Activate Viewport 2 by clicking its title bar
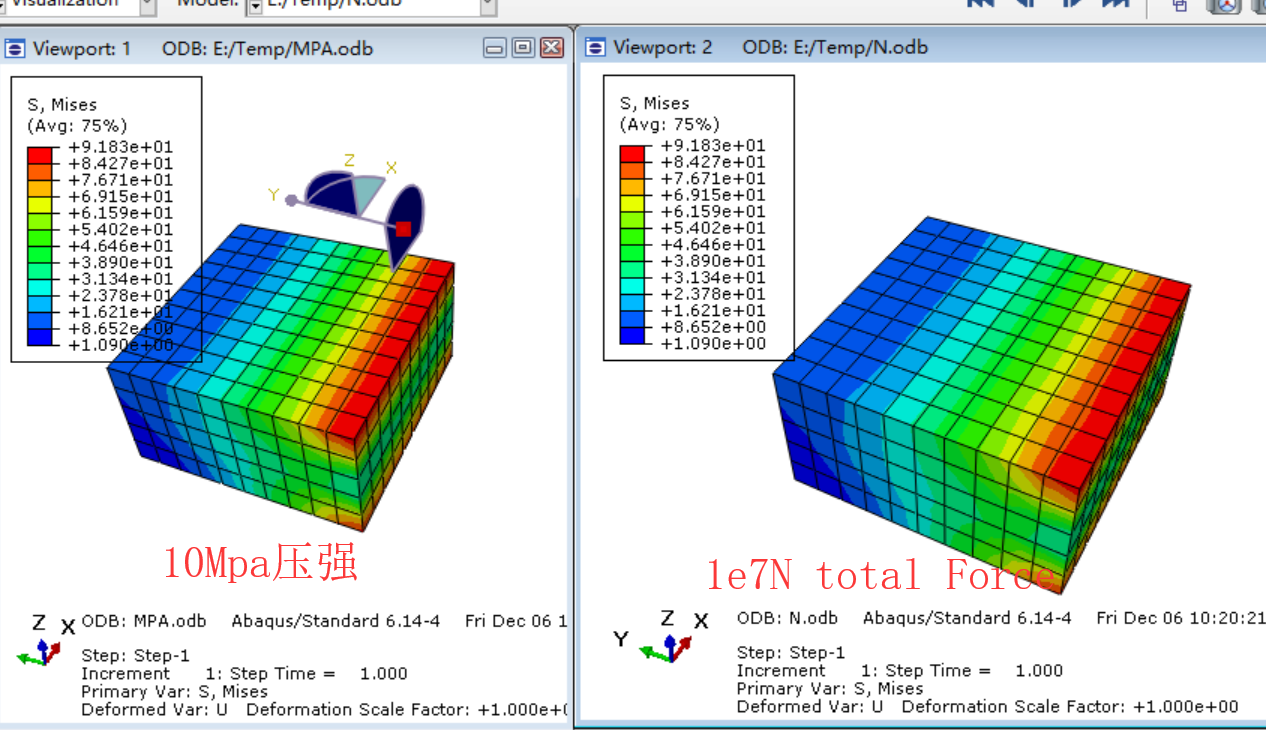This screenshot has height=730, width=1266. 800,46
